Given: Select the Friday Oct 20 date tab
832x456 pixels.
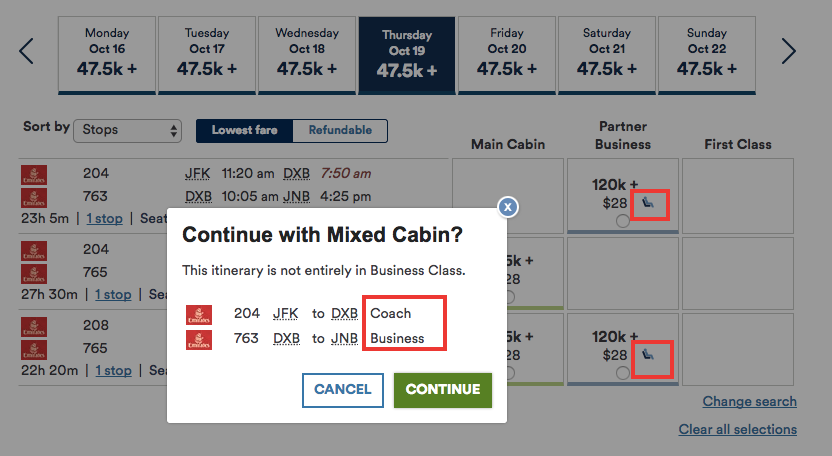Looking at the screenshot, I should 507,55.
